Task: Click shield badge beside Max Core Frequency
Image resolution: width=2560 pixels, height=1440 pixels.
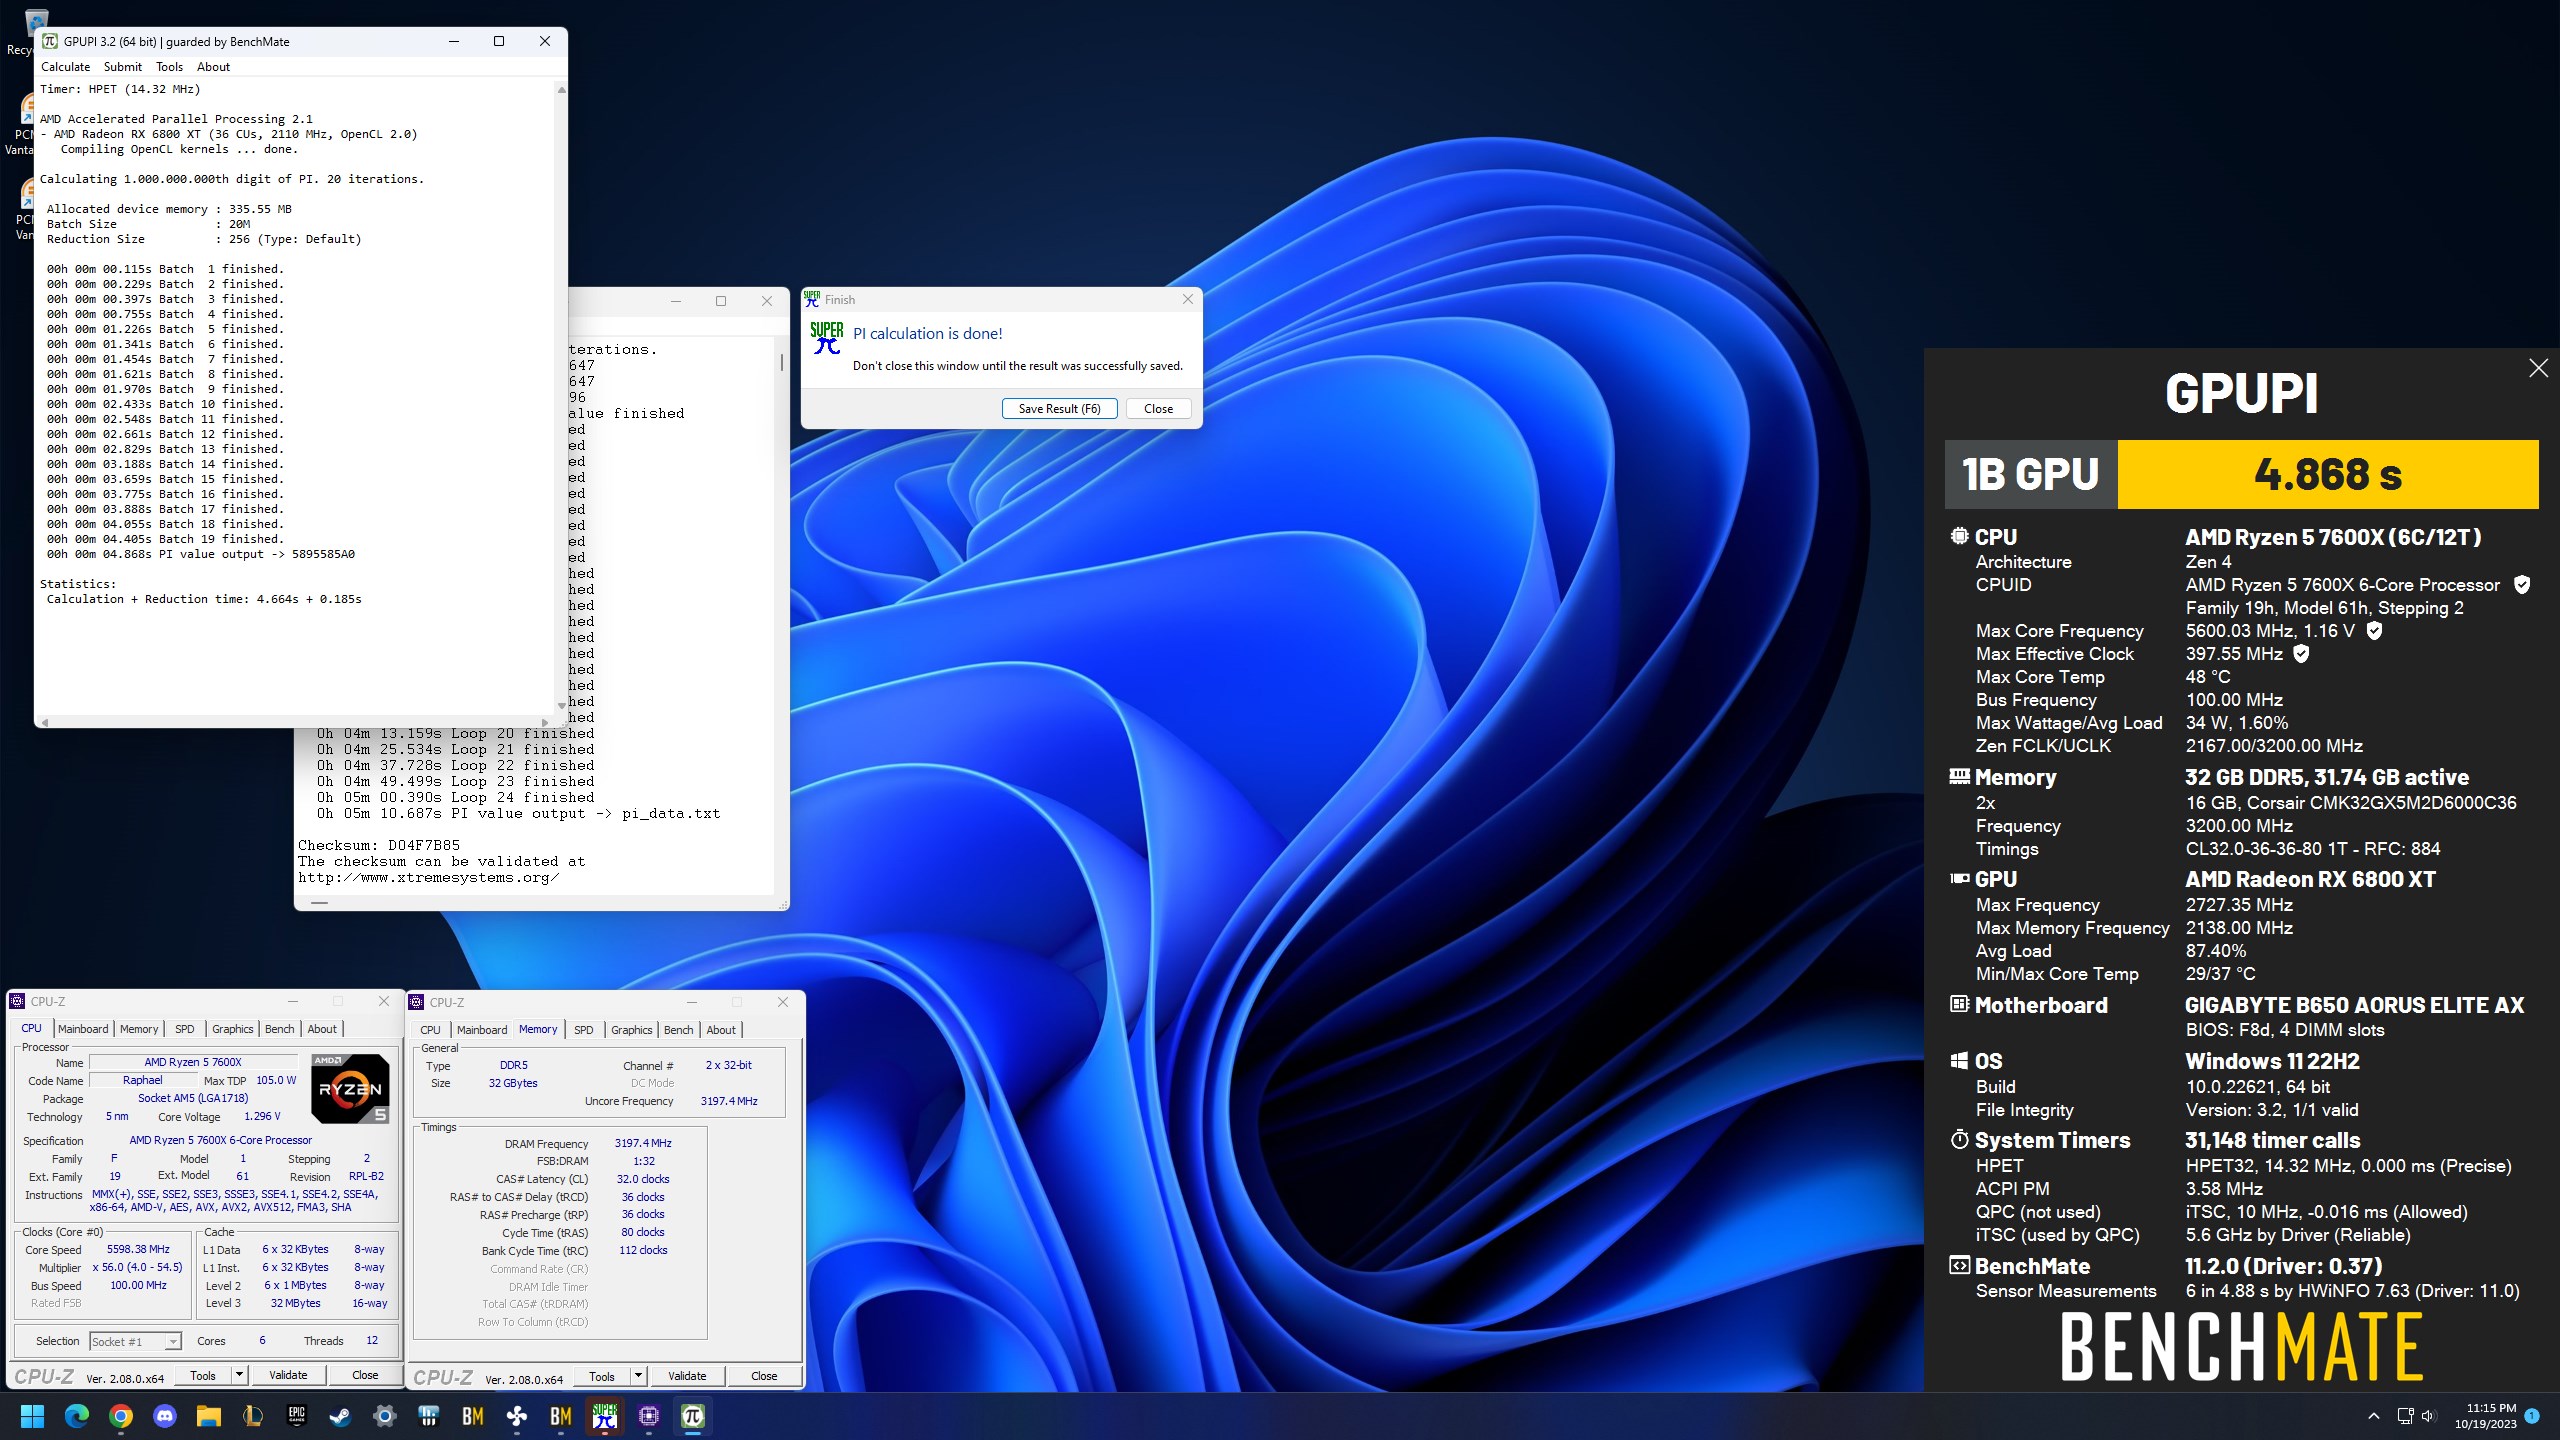Action: [2374, 631]
